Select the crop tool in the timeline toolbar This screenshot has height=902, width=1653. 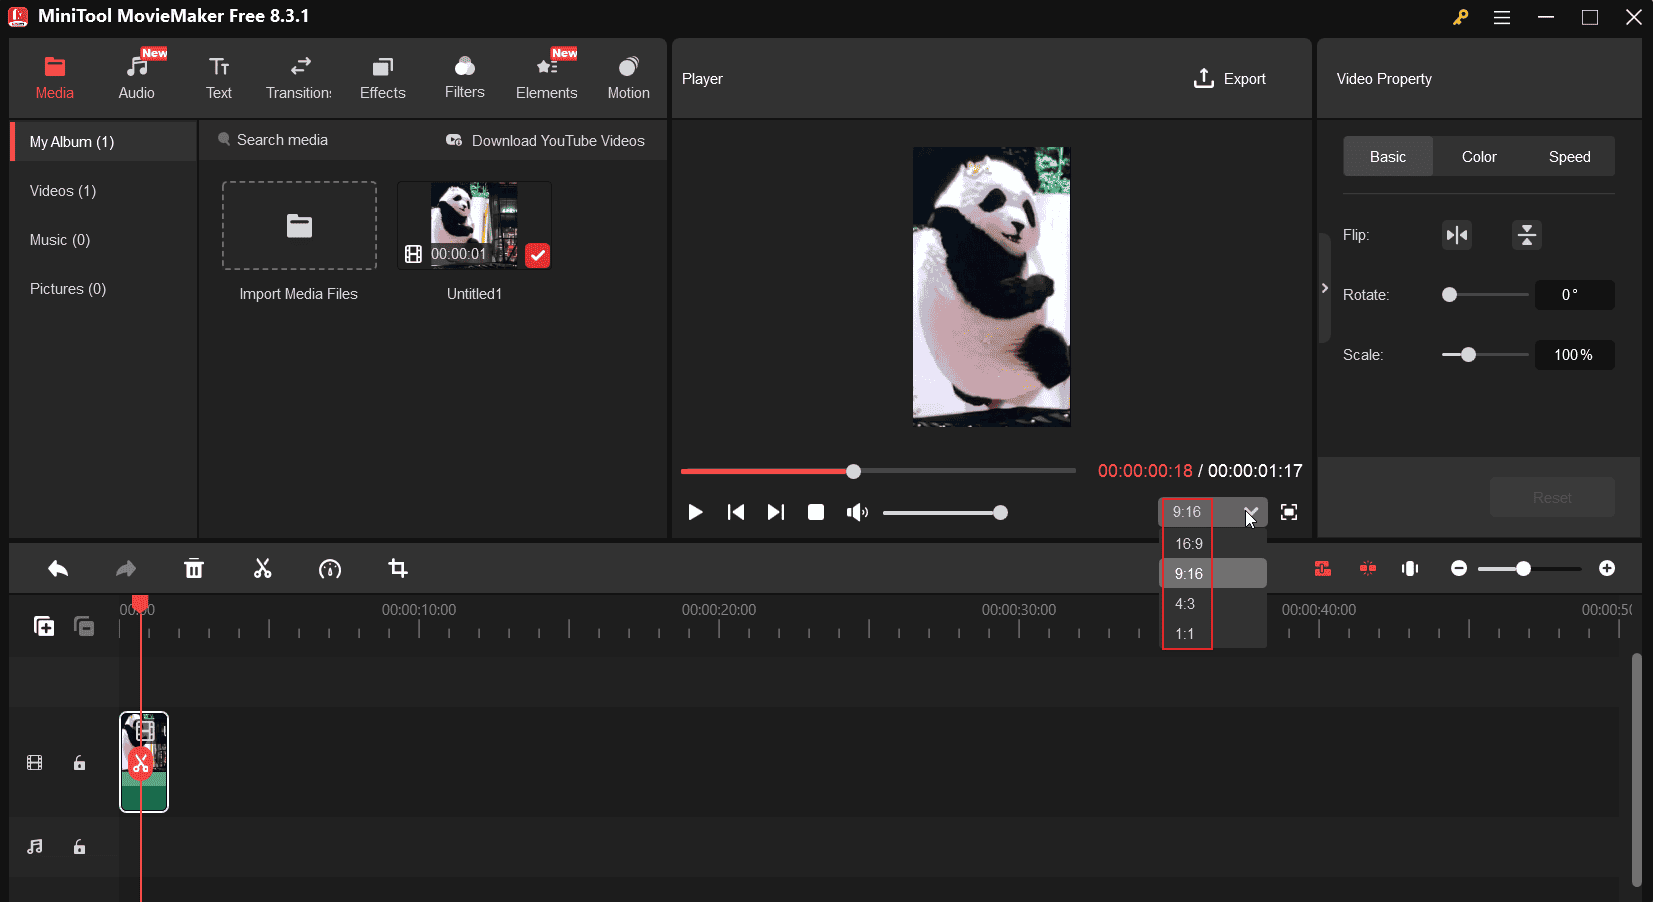397,568
